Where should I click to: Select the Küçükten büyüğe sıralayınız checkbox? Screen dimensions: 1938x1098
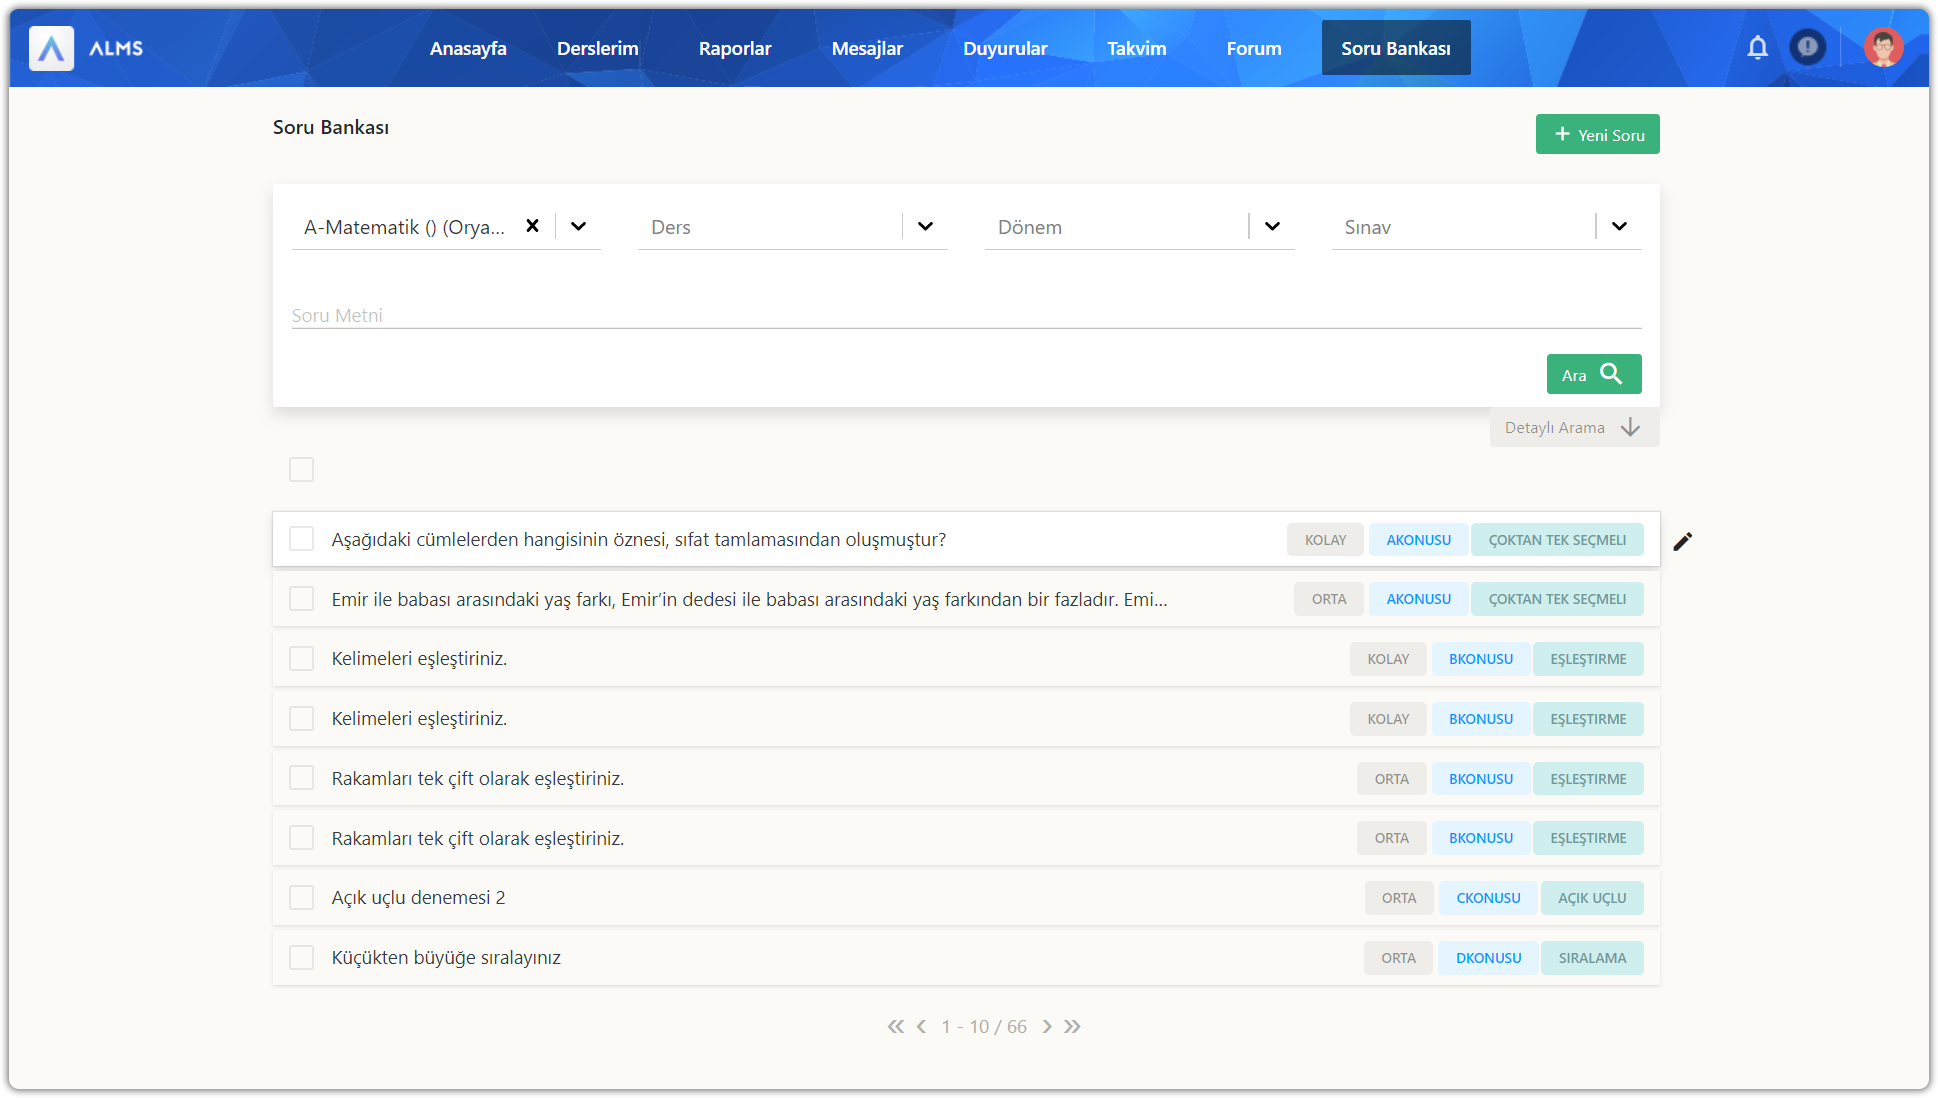[301, 958]
